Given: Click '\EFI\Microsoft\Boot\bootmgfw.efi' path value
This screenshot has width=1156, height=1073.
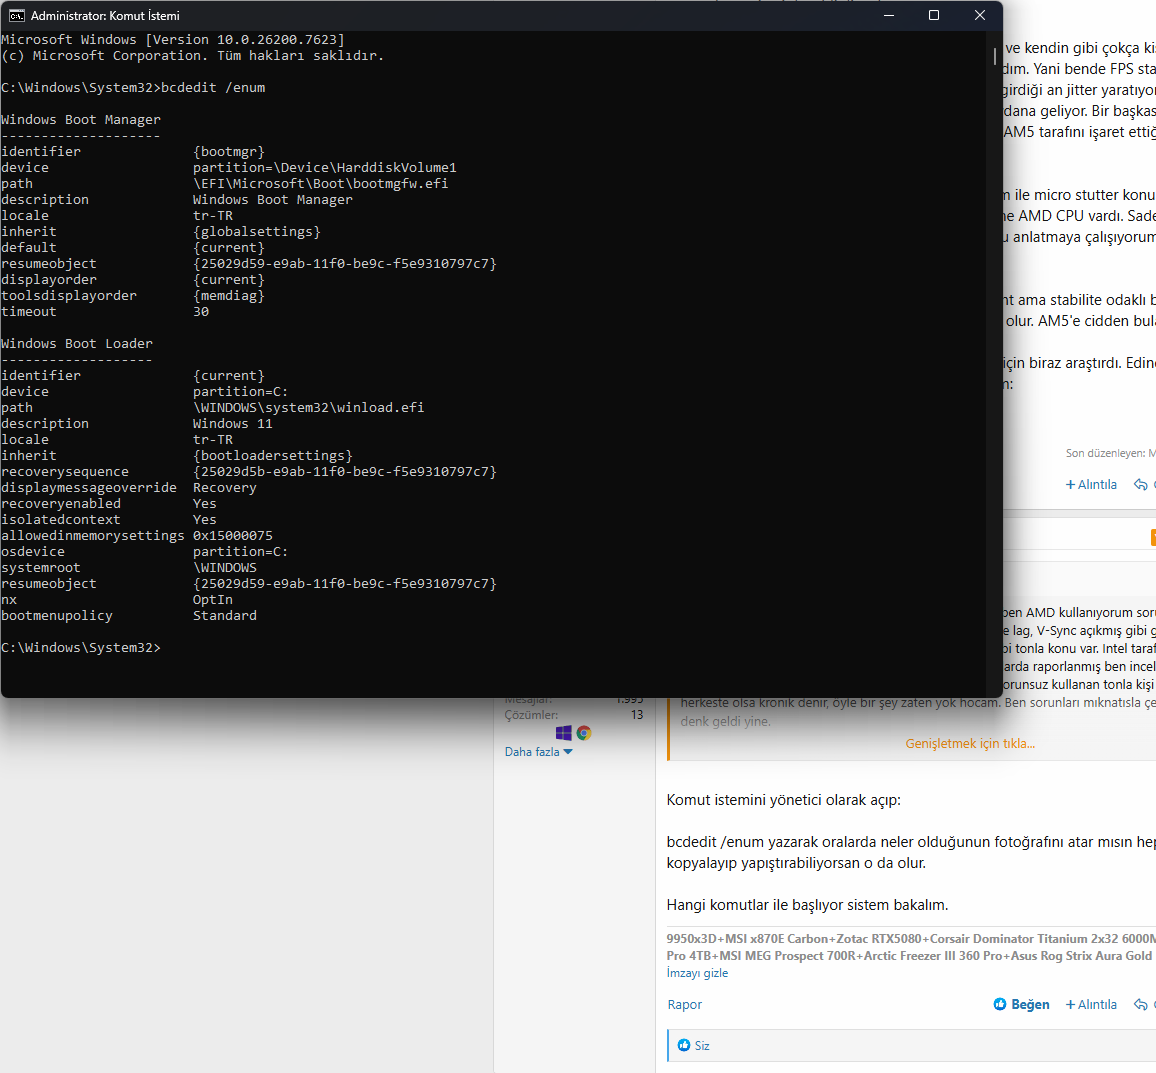Looking at the screenshot, I should coord(321,184).
